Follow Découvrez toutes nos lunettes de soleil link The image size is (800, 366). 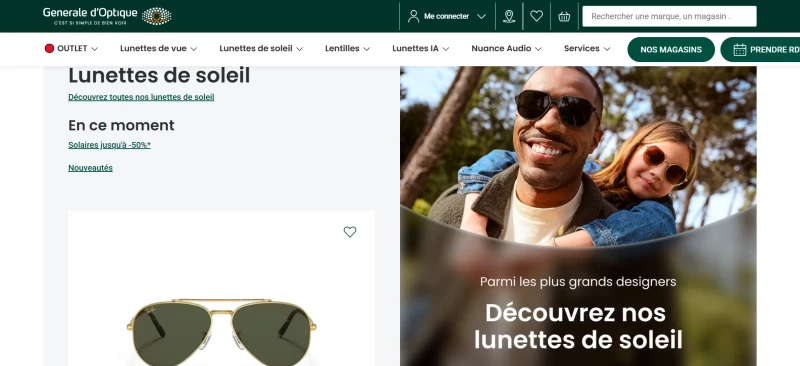(141, 97)
